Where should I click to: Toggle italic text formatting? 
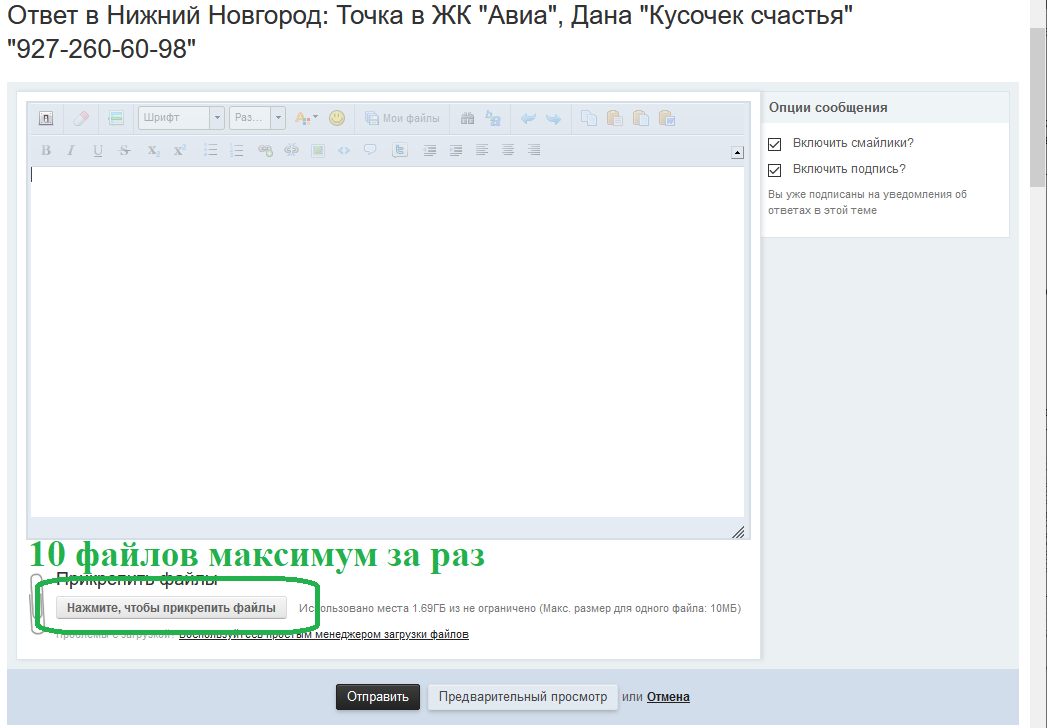pyautogui.click(x=71, y=150)
